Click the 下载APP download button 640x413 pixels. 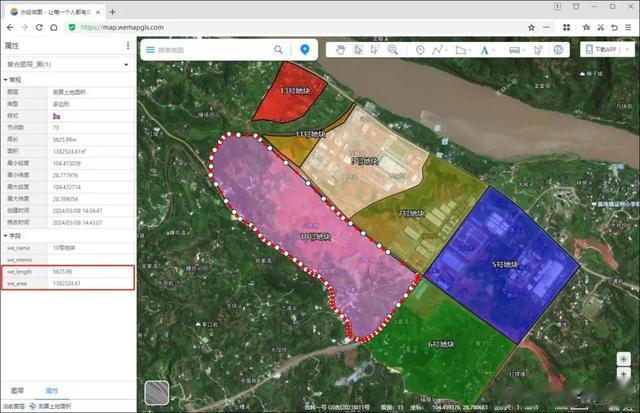(601, 49)
